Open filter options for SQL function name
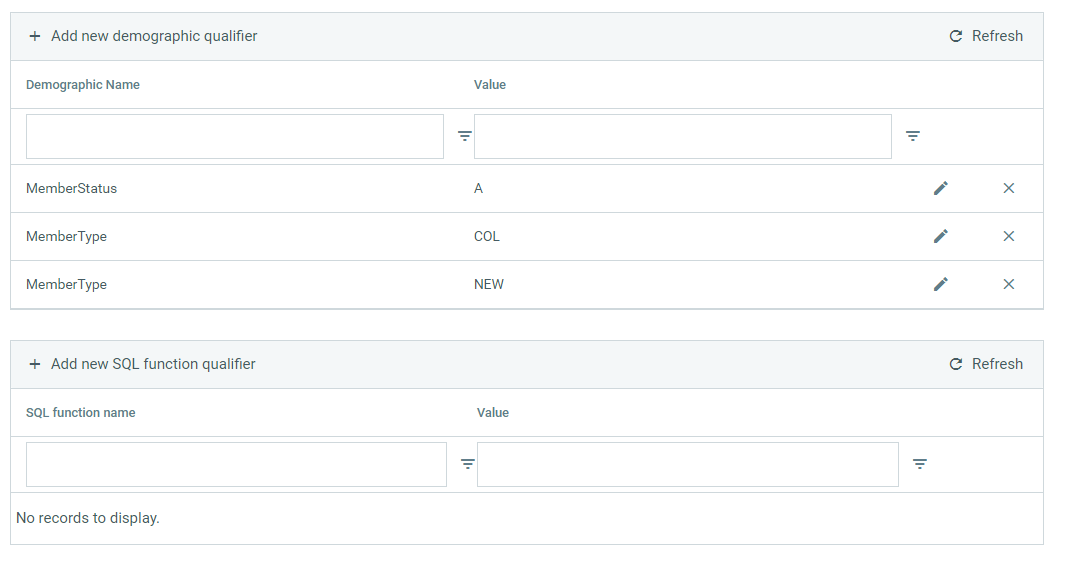 pyautogui.click(x=467, y=464)
